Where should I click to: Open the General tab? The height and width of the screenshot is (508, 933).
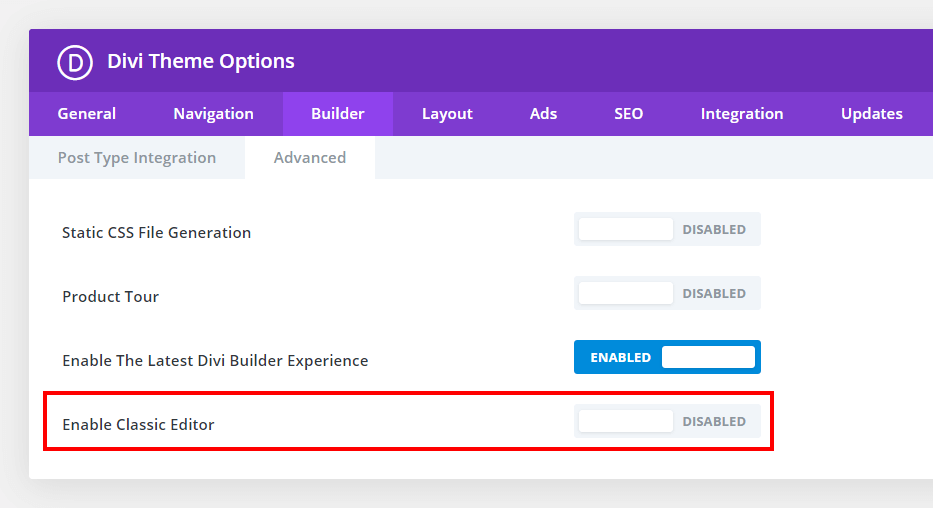87,114
